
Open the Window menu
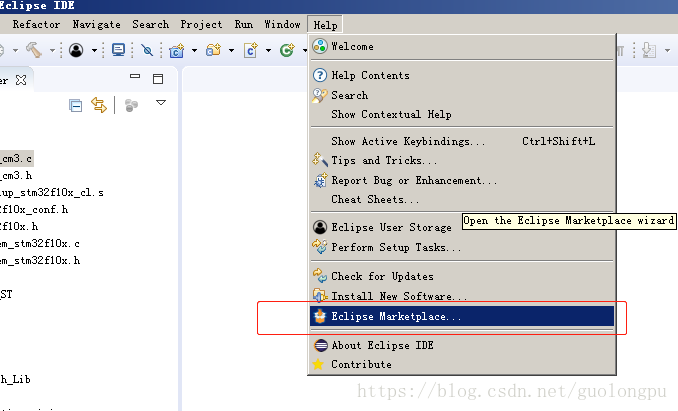[282, 24]
